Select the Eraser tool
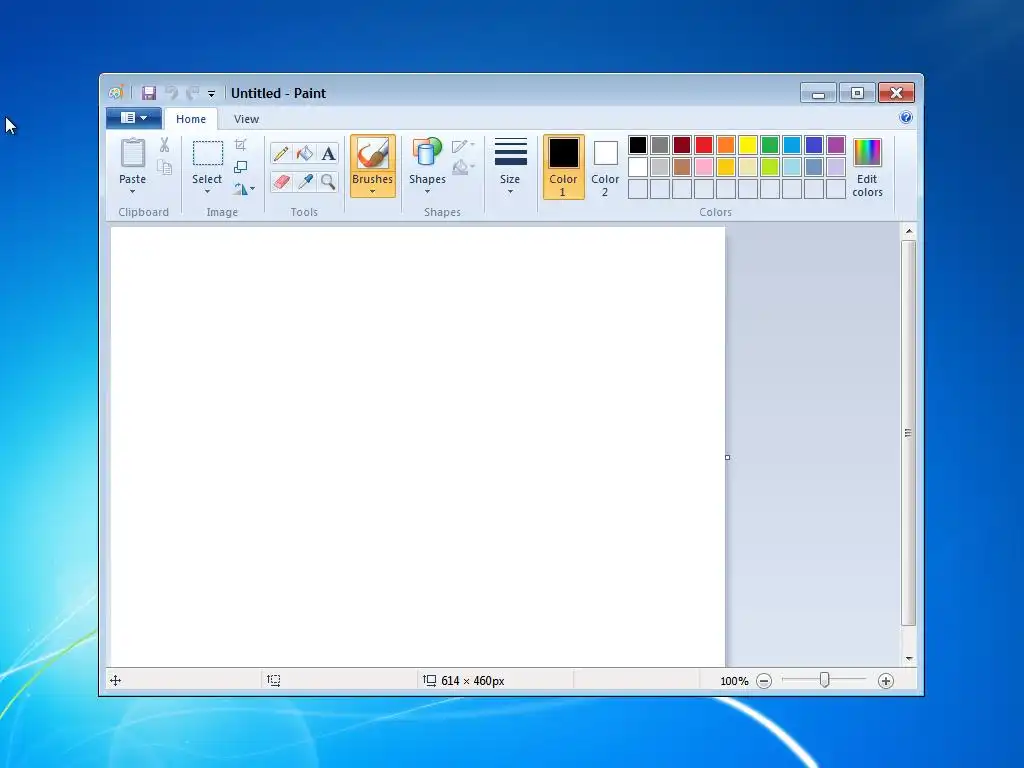The height and width of the screenshot is (768, 1024). pyautogui.click(x=281, y=181)
